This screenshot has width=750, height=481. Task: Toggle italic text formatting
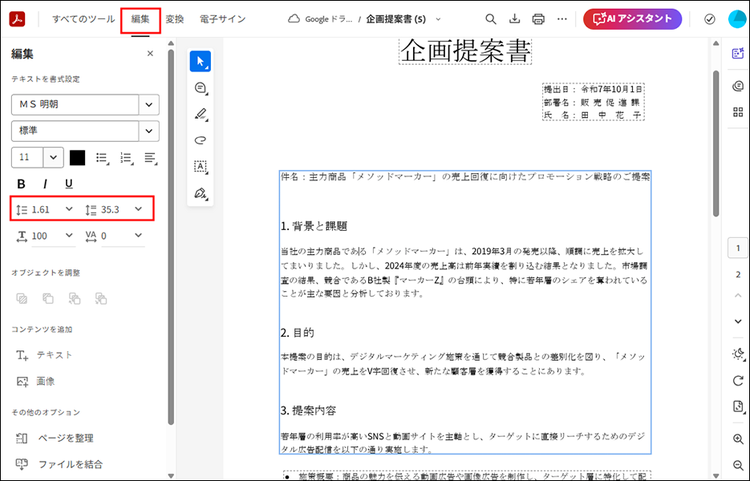point(45,183)
